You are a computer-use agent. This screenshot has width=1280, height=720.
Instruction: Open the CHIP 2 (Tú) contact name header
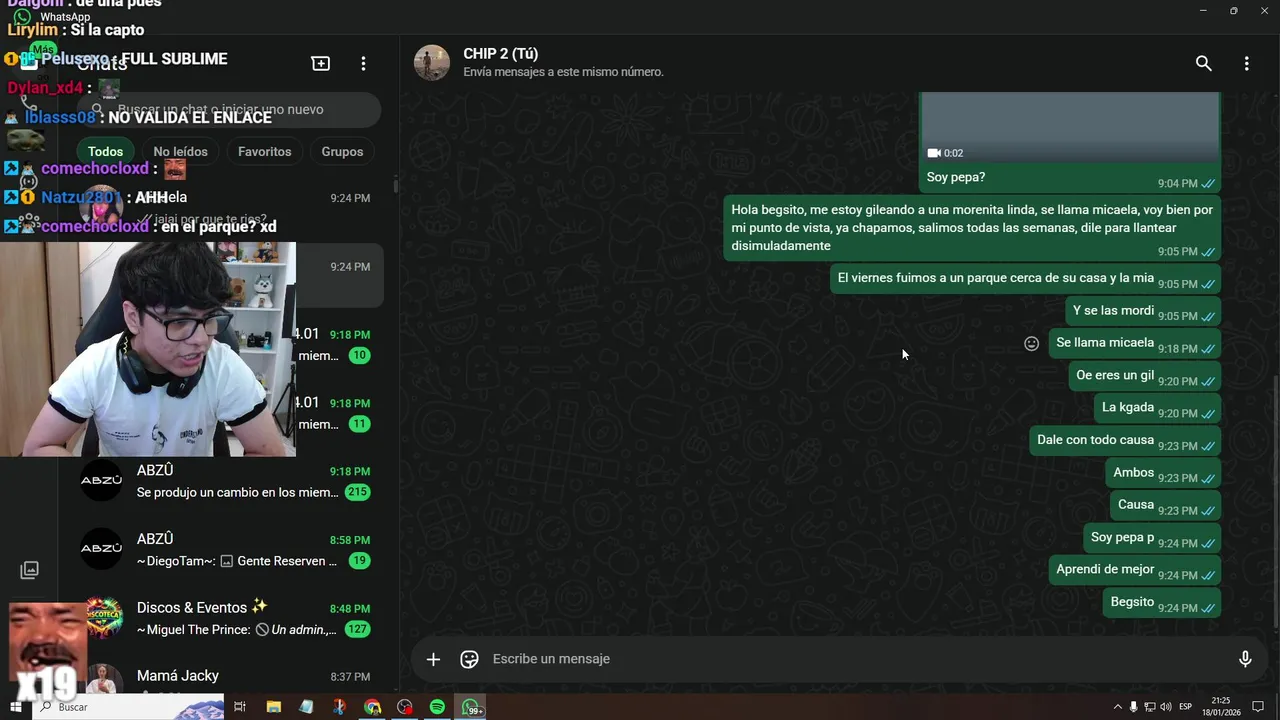point(500,54)
